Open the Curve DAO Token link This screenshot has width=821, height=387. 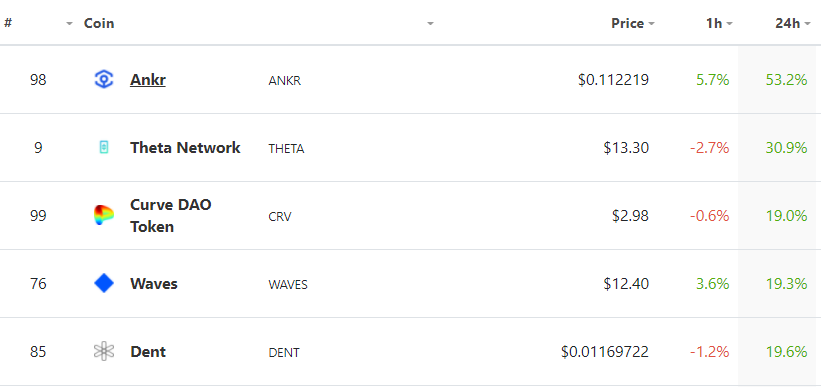pyautogui.click(x=171, y=215)
